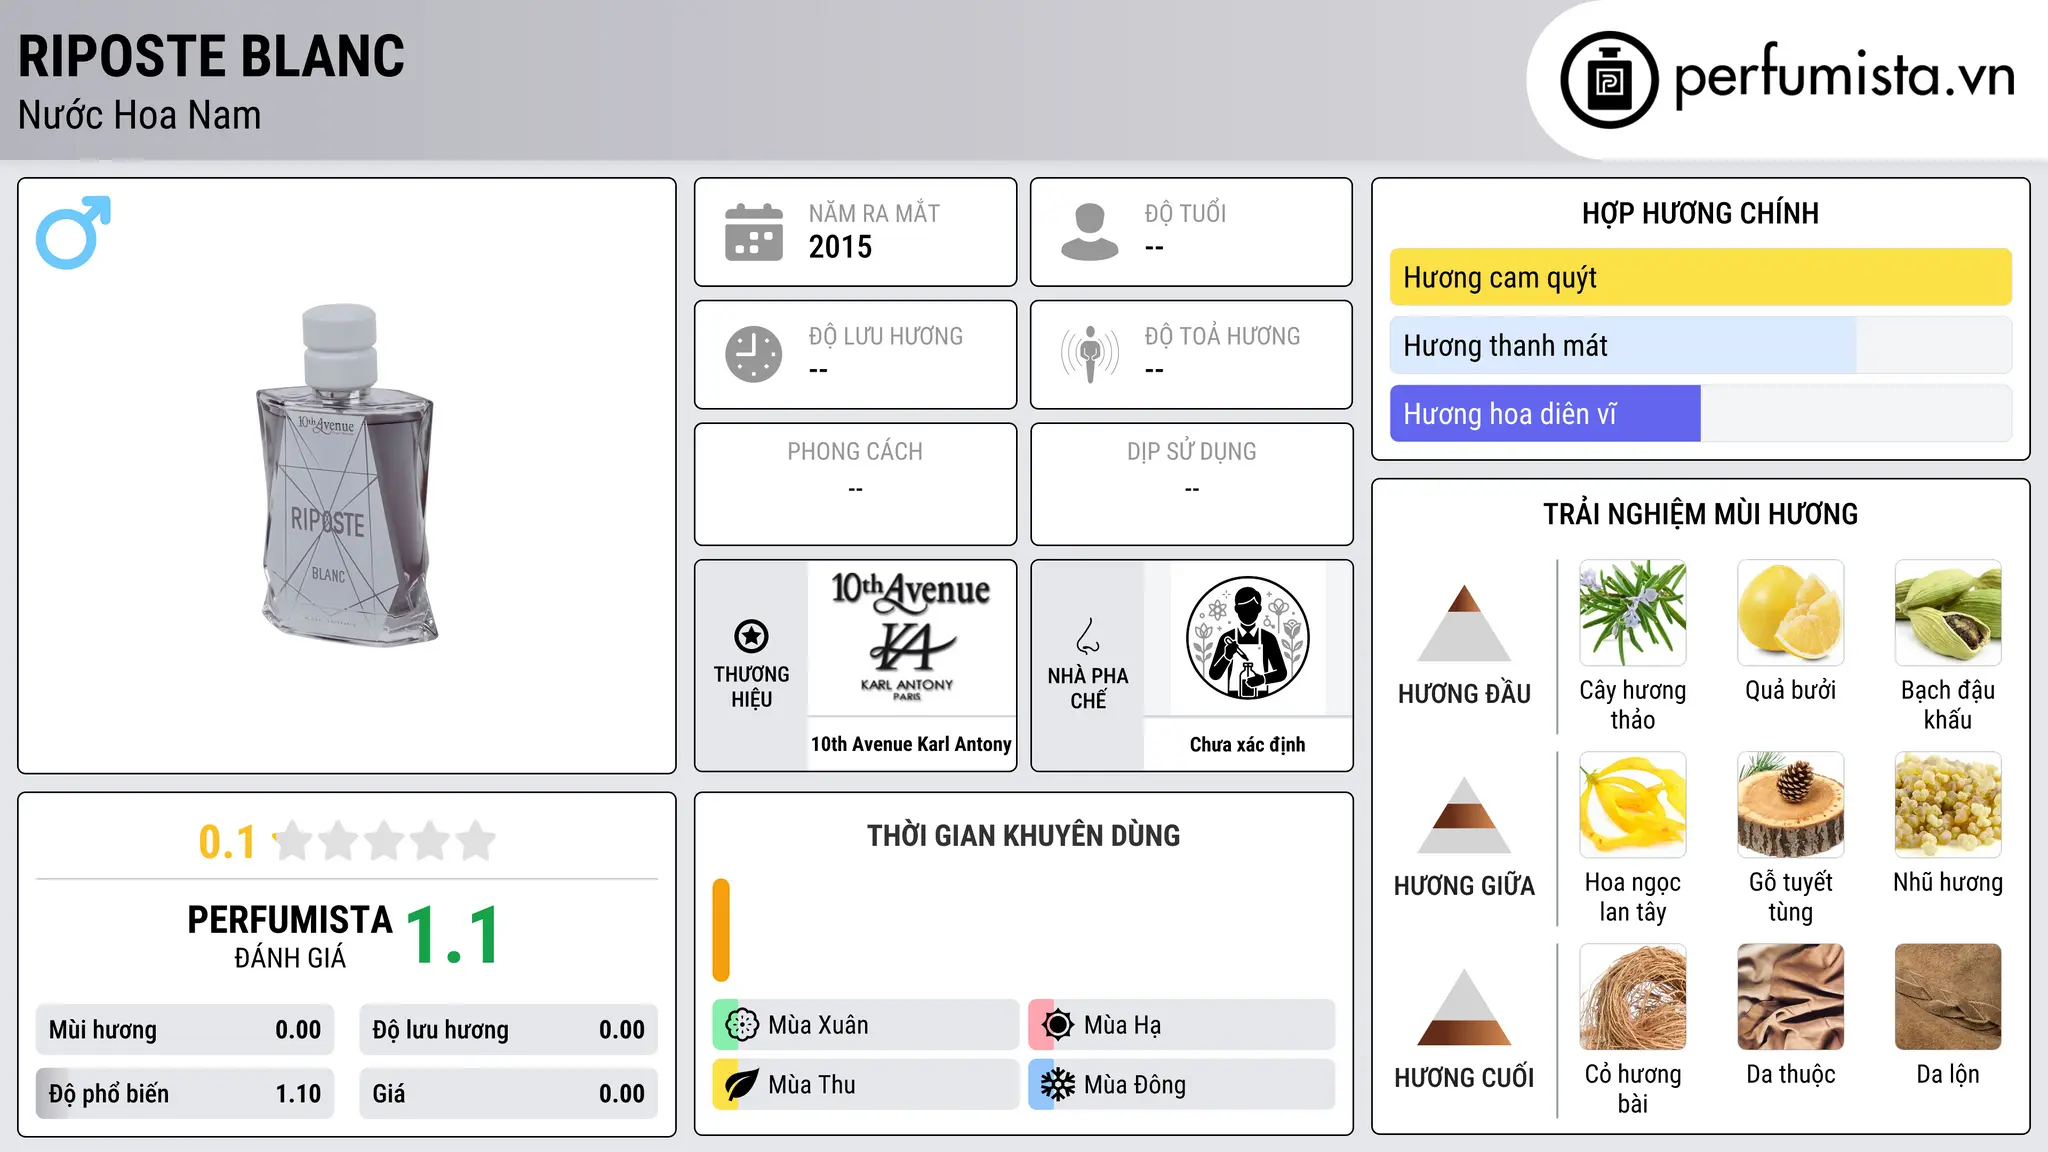
Task: Click the person icon beside Độ tuổi
Action: pyautogui.click(x=1090, y=232)
